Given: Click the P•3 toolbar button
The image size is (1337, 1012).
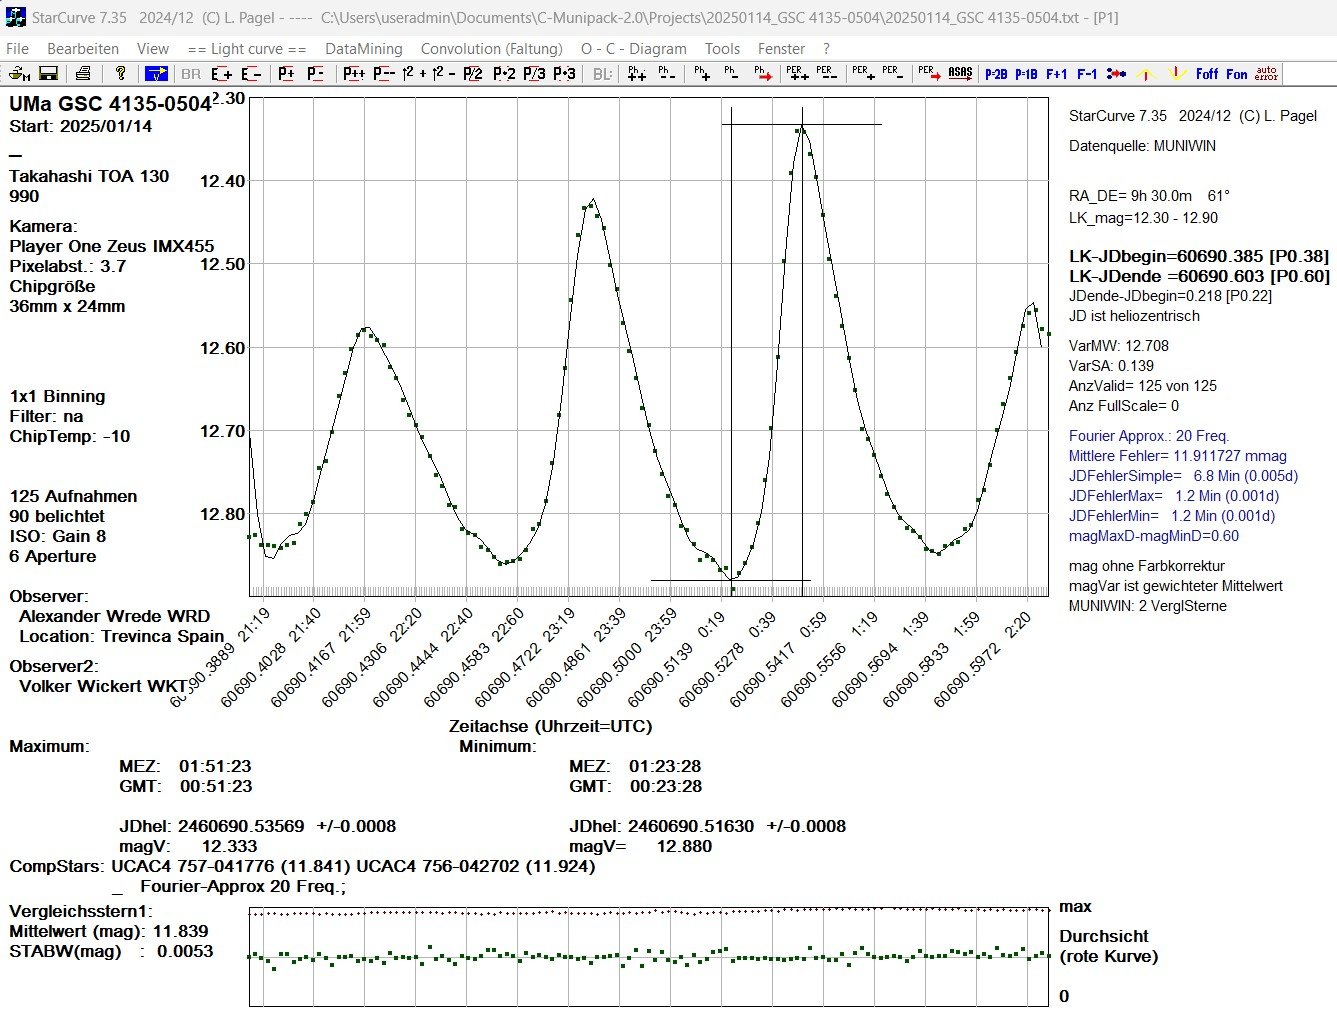Looking at the screenshot, I should [x=565, y=73].
